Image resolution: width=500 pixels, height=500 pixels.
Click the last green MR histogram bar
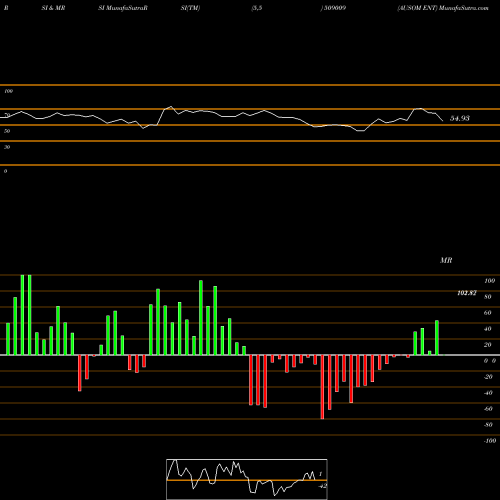437,338
